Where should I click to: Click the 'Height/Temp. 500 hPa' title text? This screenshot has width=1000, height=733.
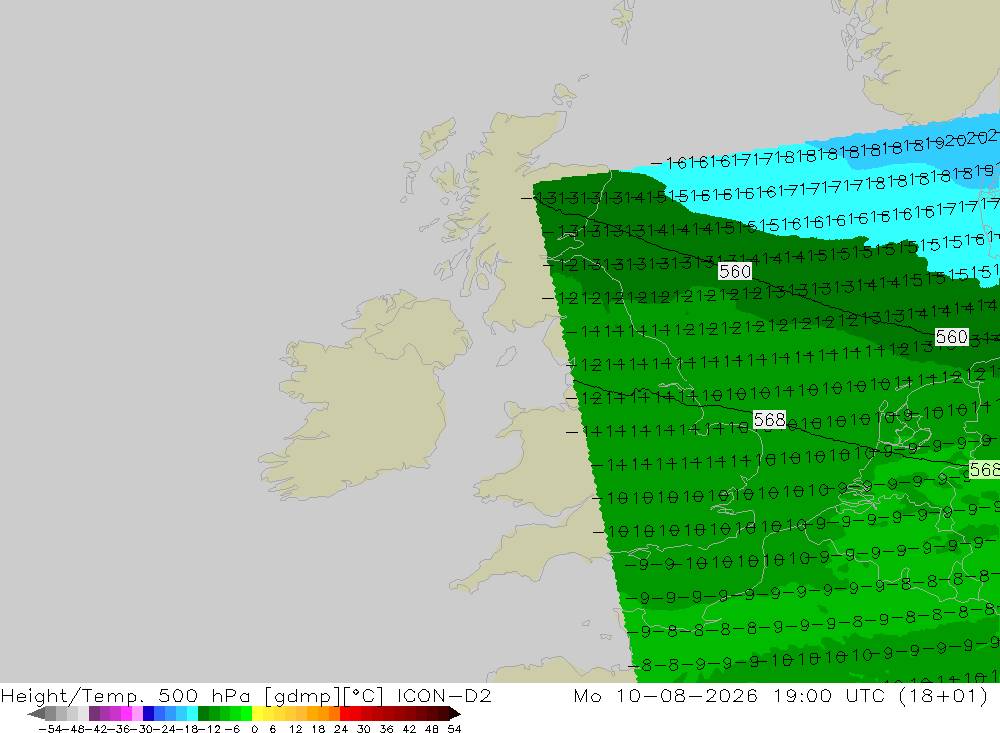[x=126, y=696]
